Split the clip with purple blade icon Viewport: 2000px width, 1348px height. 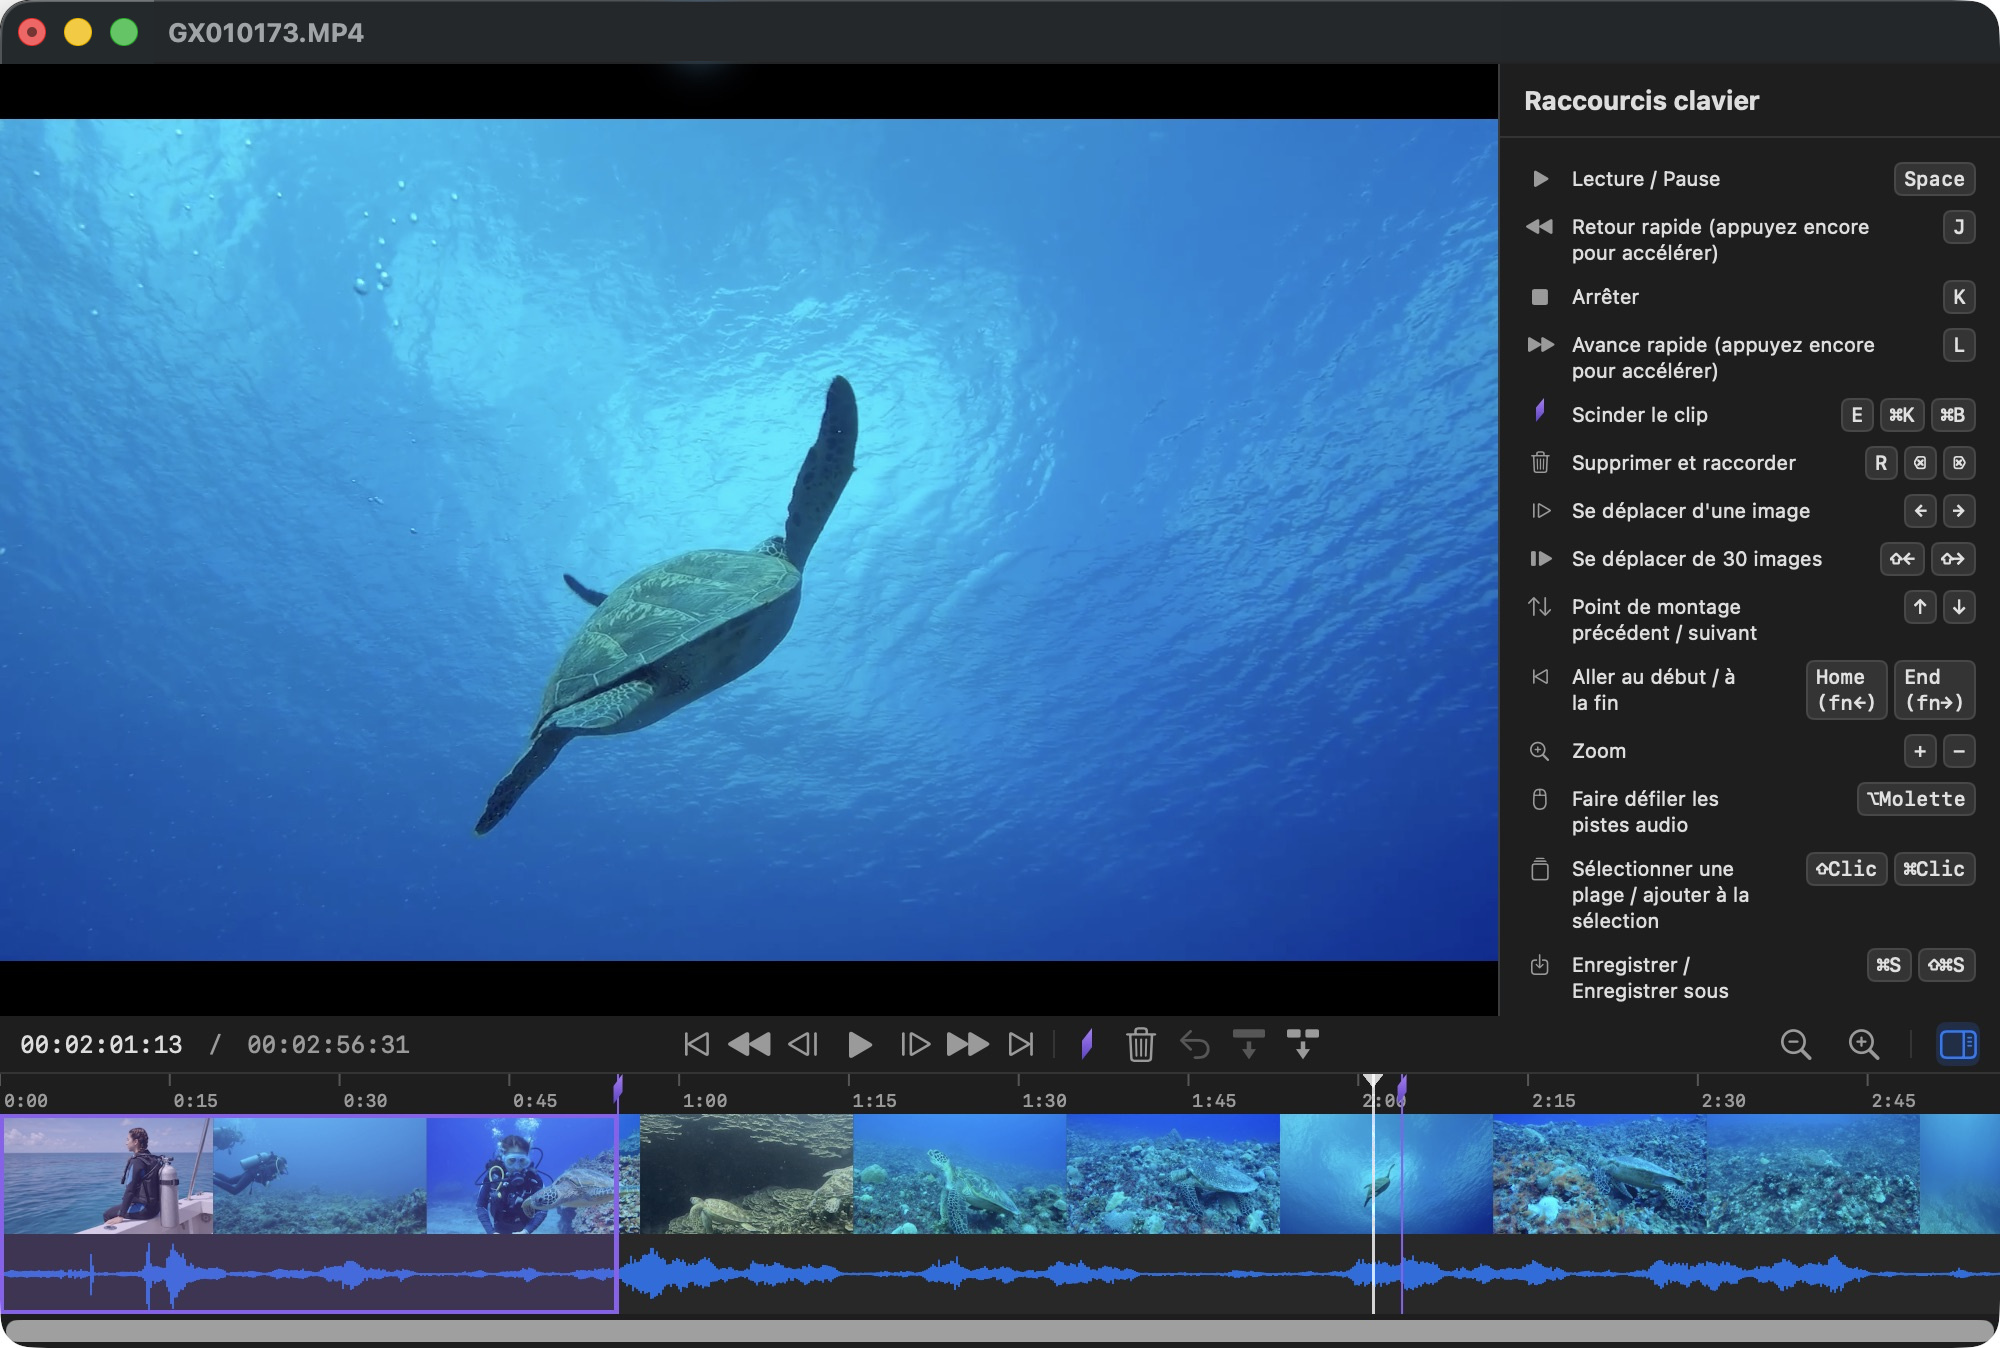point(1087,1044)
